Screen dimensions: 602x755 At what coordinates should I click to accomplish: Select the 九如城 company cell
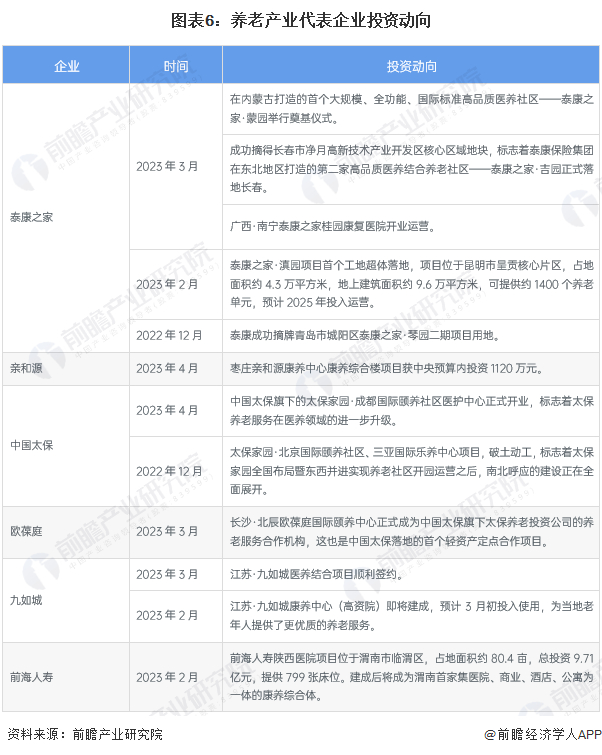tap(66, 600)
